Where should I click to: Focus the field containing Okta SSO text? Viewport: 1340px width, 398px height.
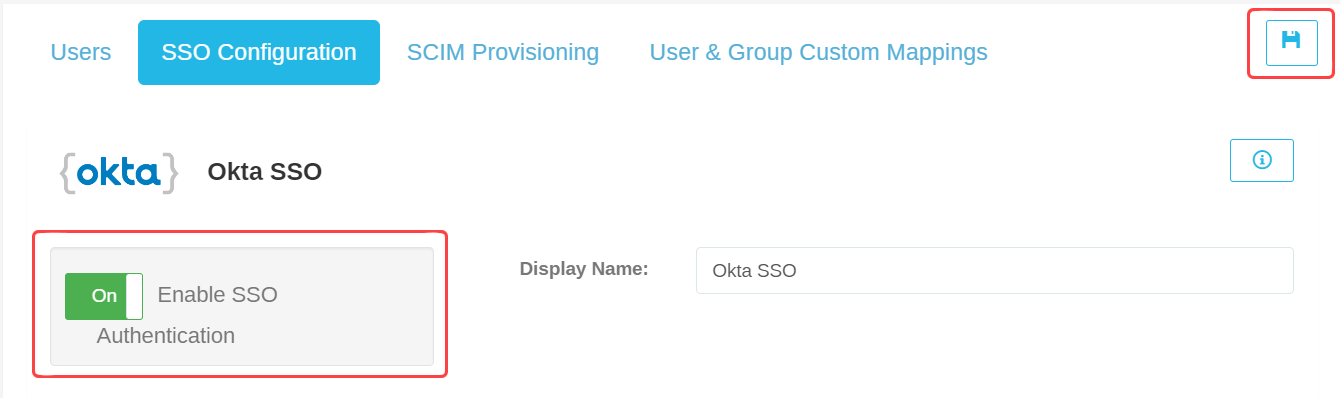click(x=995, y=270)
